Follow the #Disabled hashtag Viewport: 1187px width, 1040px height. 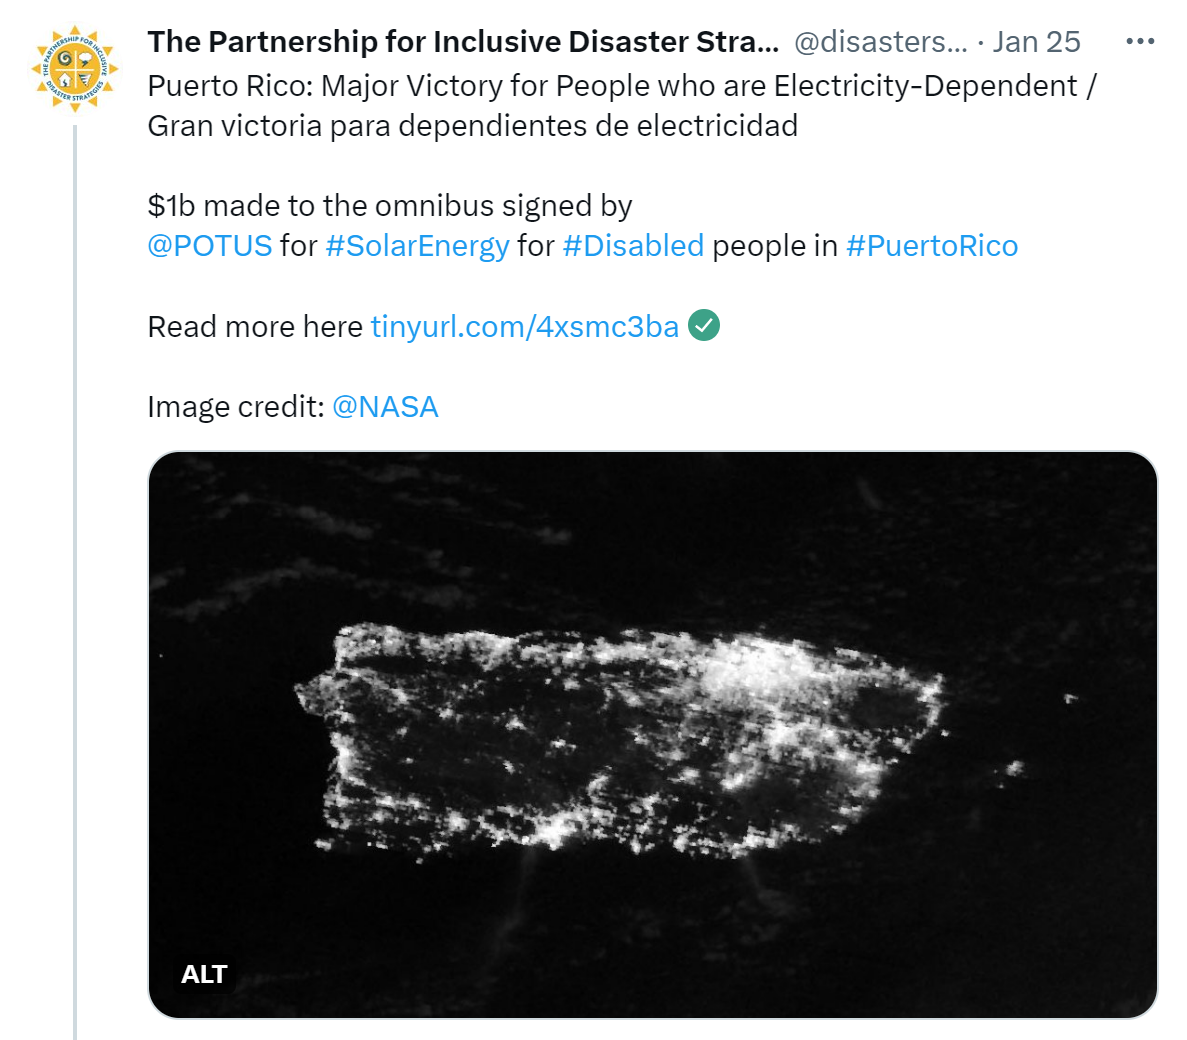click(x=633, y=246)
